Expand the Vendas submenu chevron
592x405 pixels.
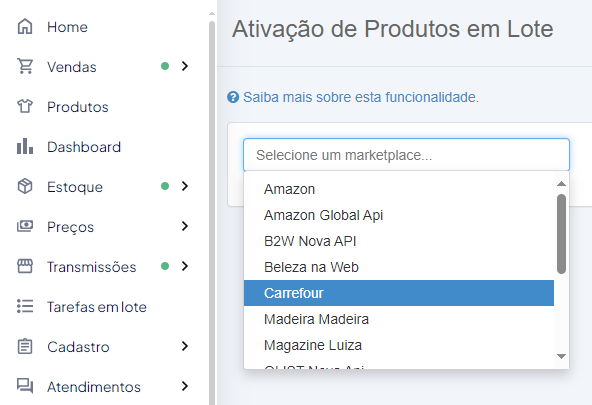[x=185, y=66]
